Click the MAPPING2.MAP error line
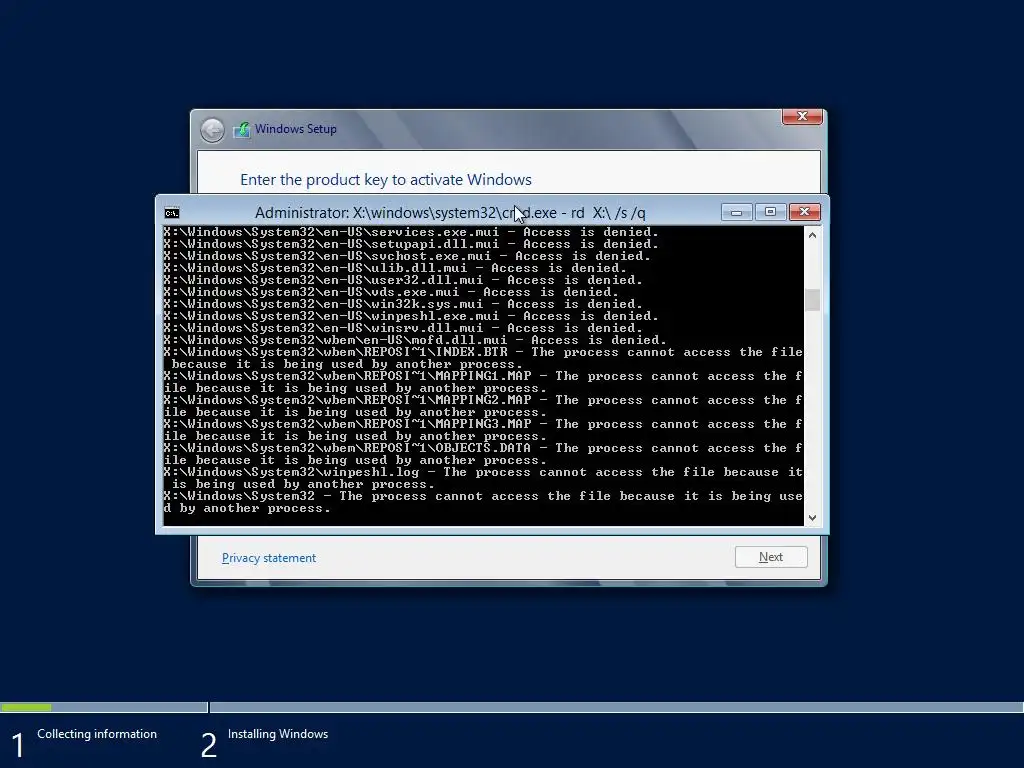The width and height of the screenshot is (1024, 768). click(x=483, y=406)
